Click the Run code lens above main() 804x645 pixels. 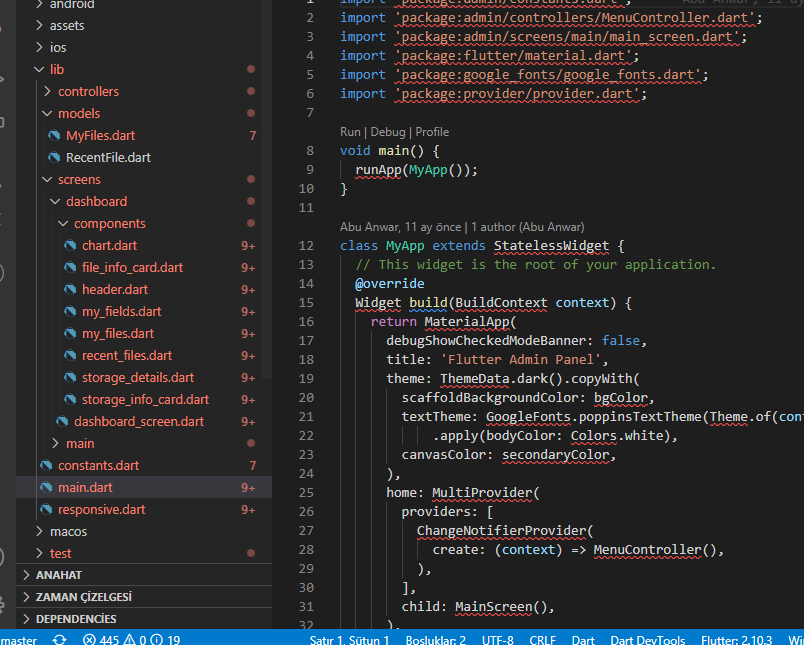click(x=350, y=132)
